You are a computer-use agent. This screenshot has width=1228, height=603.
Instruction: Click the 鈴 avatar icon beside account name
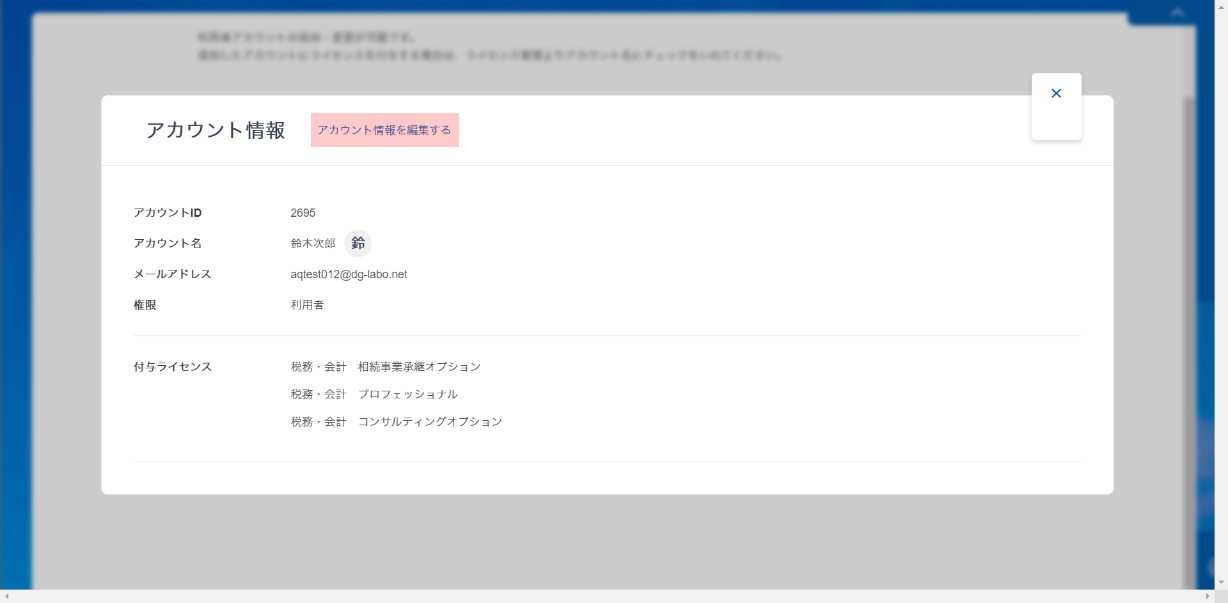[x=358, y=243]
